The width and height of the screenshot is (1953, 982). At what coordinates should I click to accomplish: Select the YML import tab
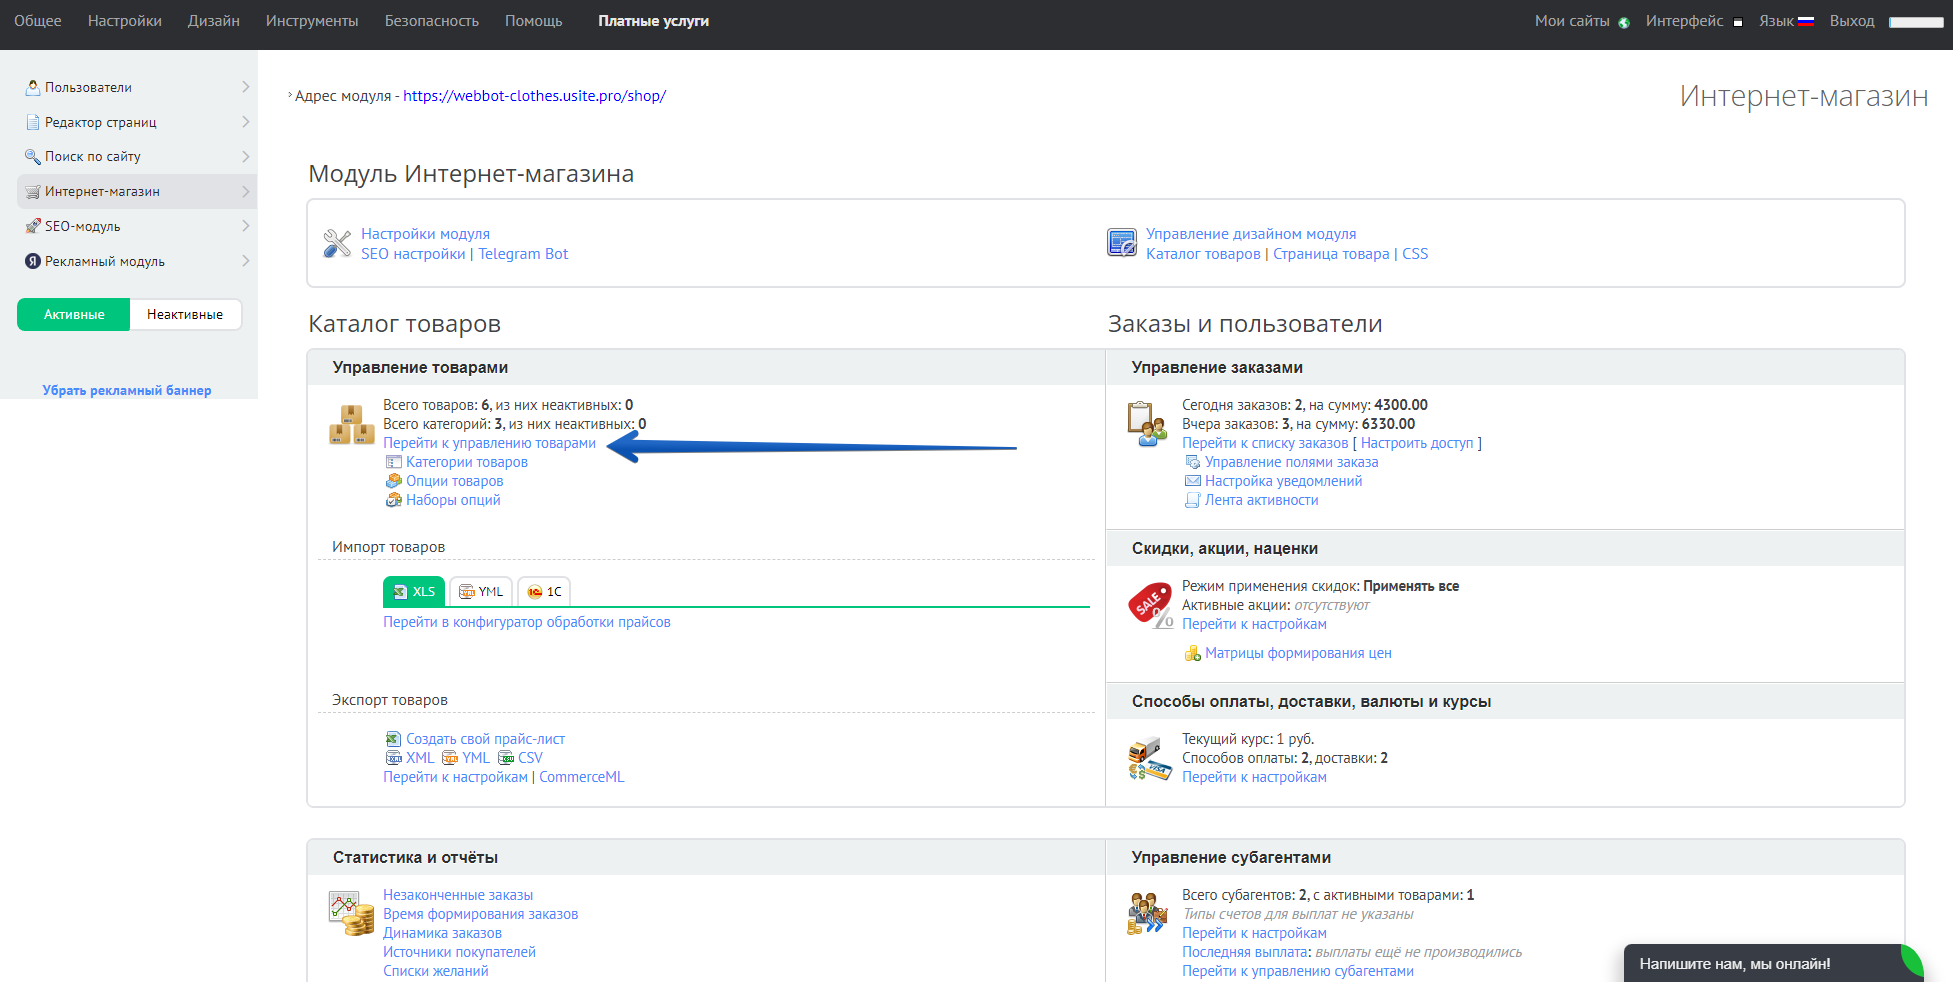pos(481,592)
